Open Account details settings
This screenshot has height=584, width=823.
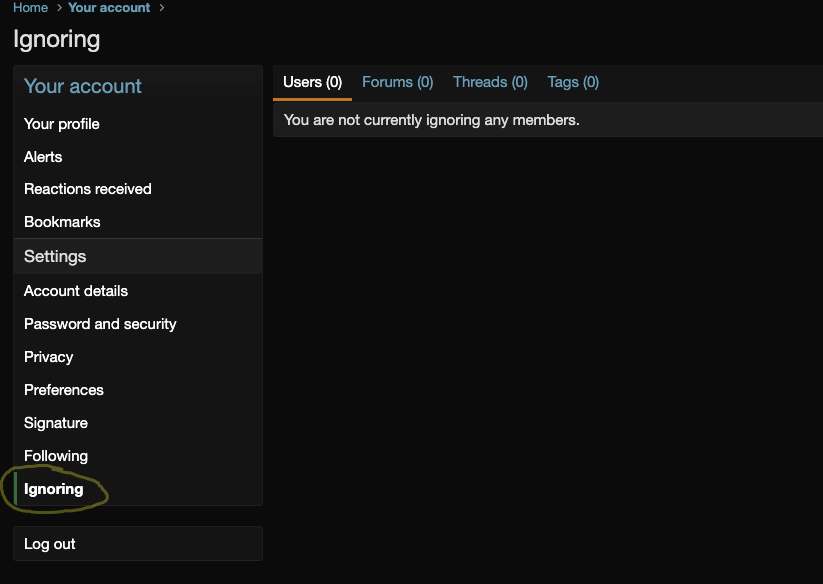click(76, 291)
